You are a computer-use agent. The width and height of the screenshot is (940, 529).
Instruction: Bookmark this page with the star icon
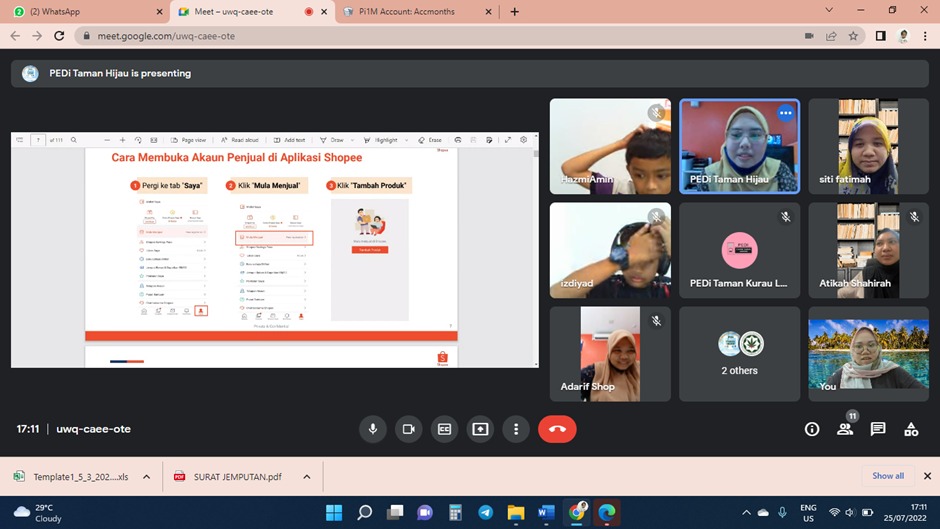click(x=853, y=36)
